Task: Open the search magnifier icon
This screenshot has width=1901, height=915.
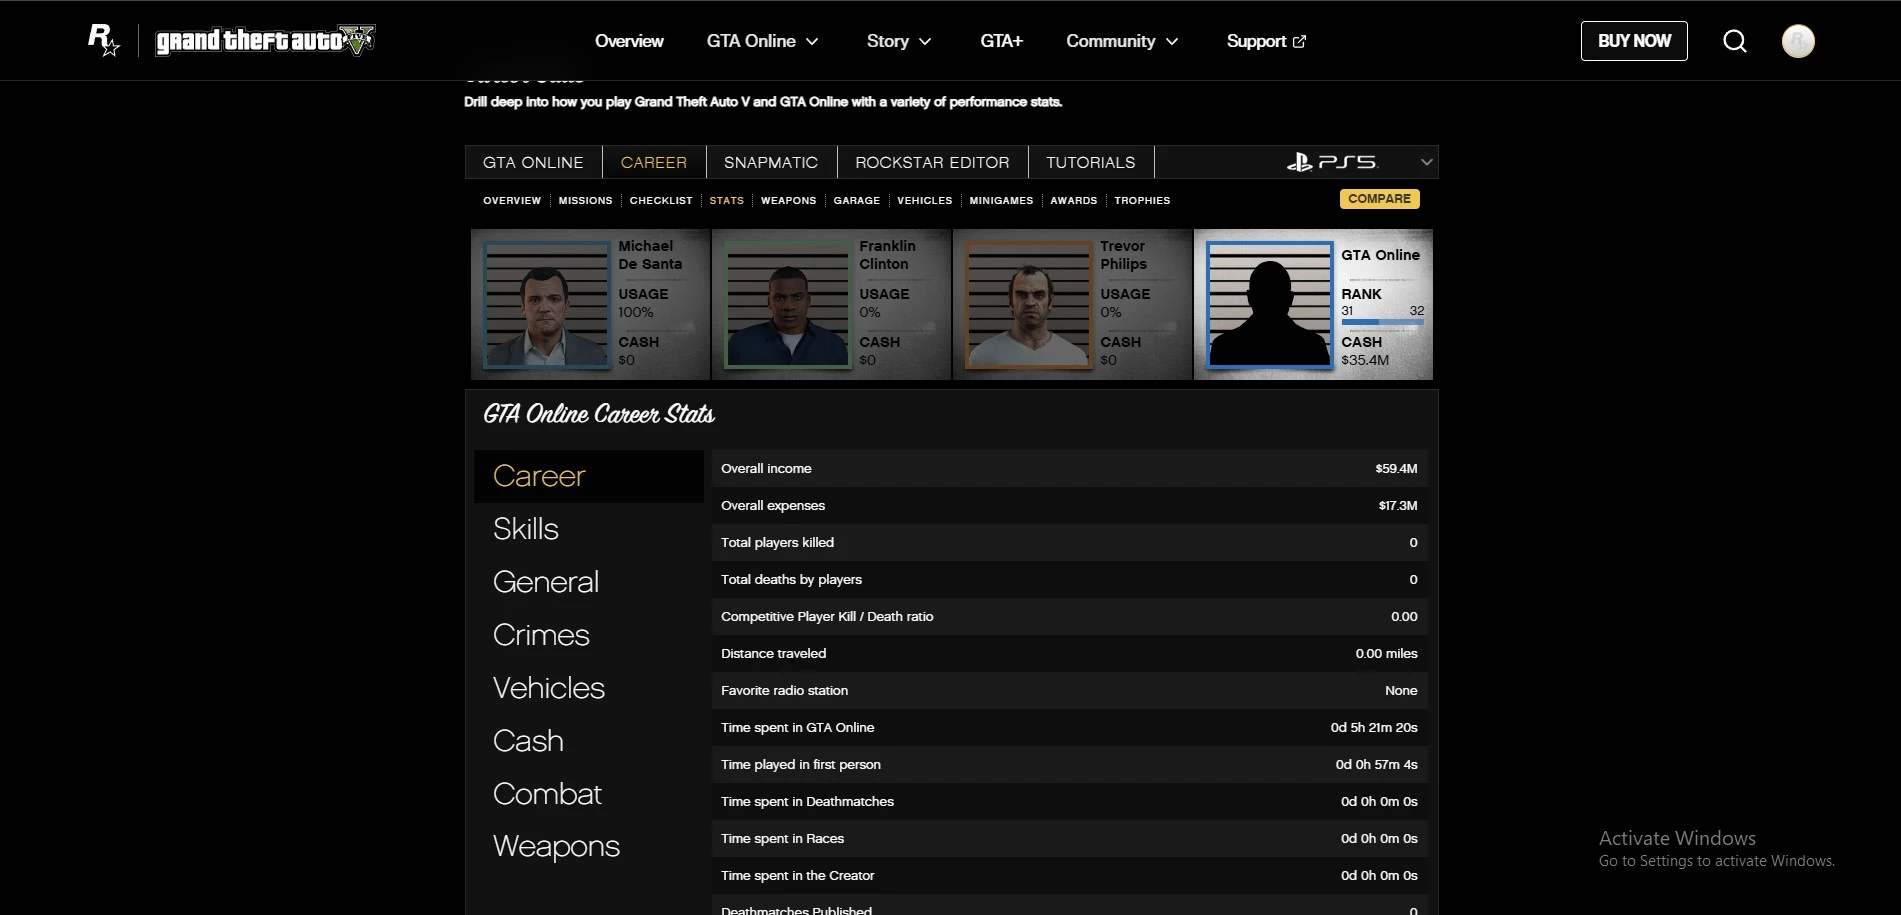Action: click(x=1735, y=41)
